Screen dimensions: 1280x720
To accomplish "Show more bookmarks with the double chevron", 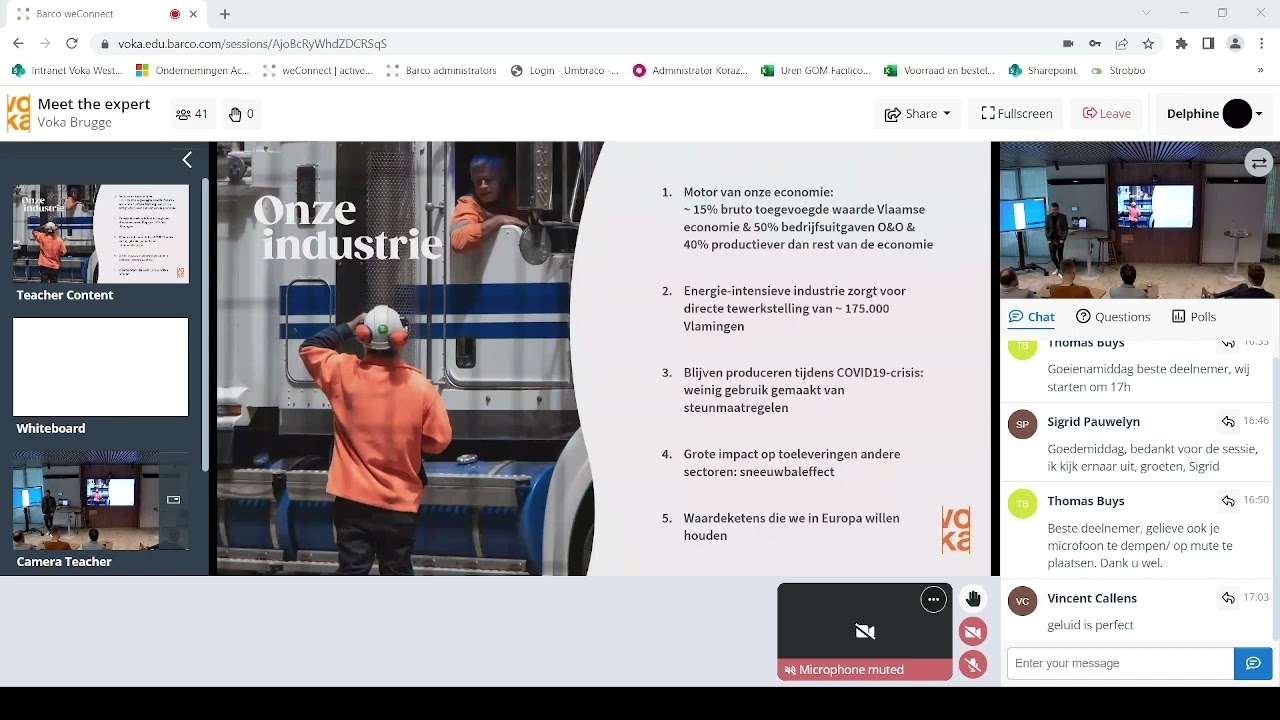I will point(1260,71).
